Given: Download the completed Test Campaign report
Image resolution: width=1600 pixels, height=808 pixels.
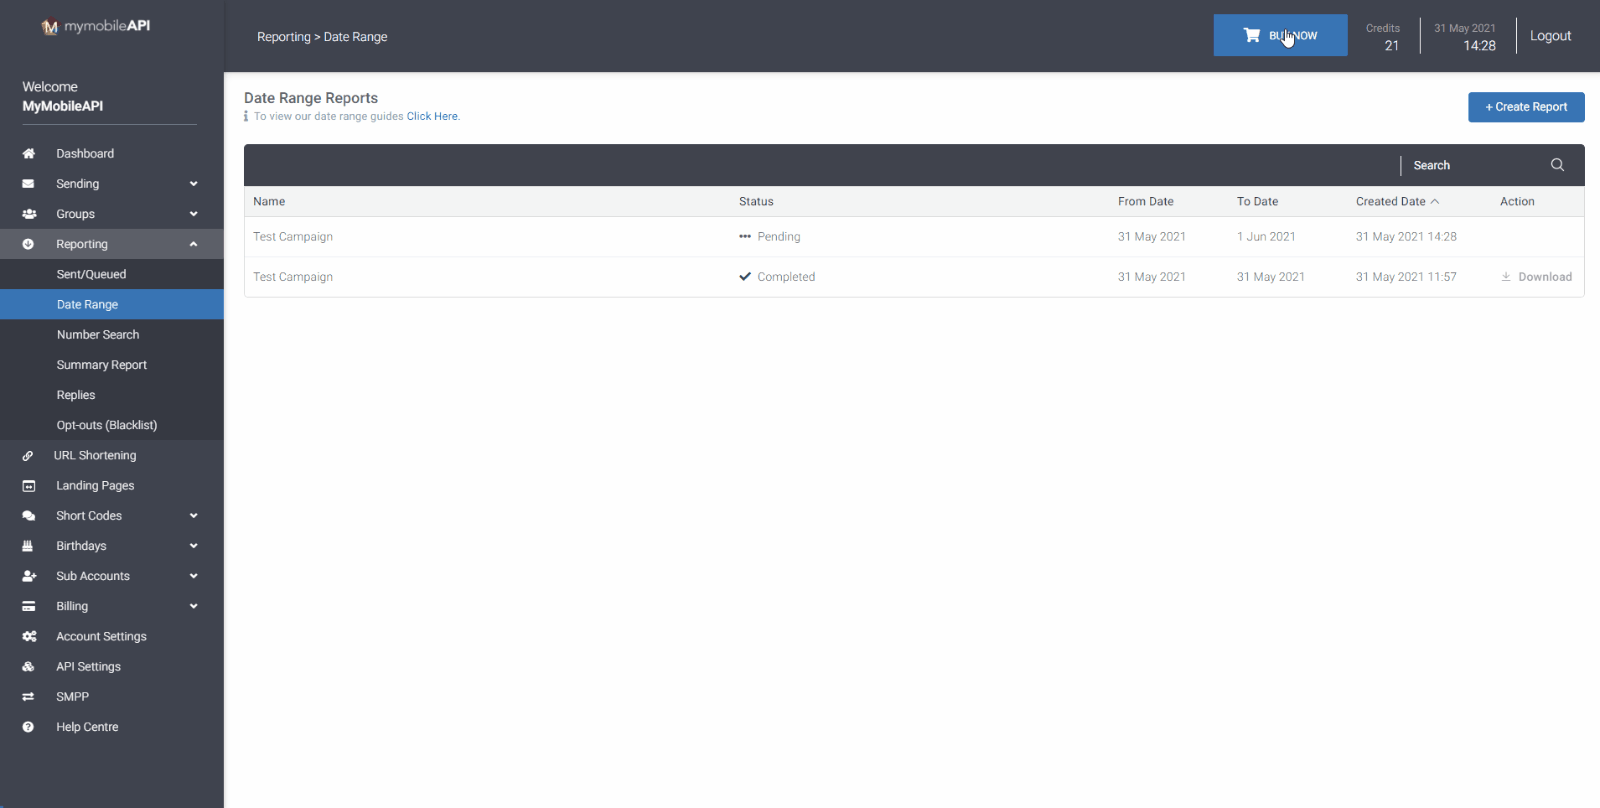Looking at the screenshot, I should pyautogui.click(x=1536, y=277).
